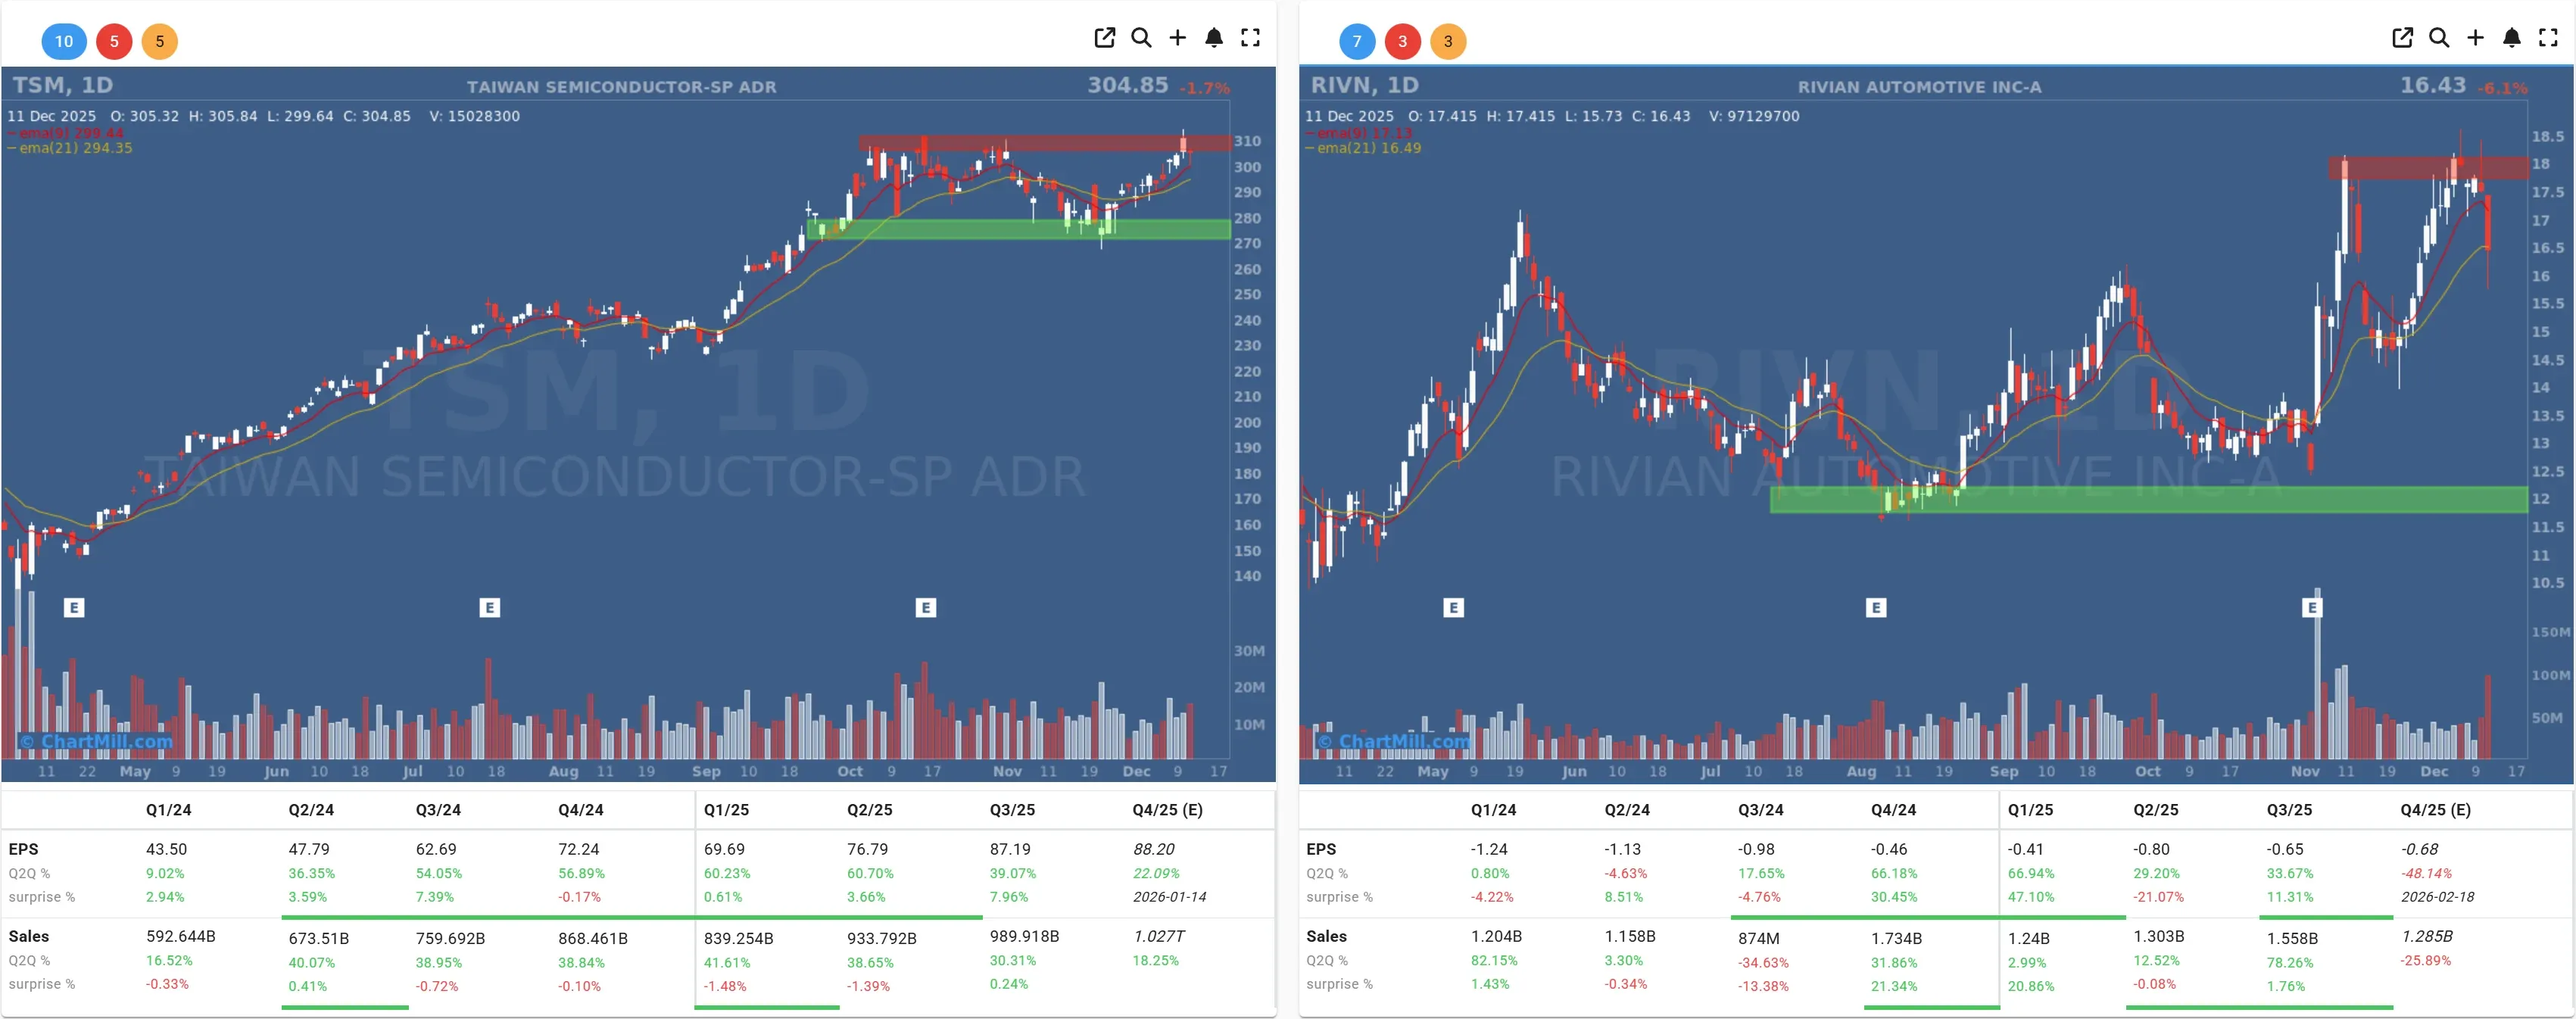
Task: Open the ChartMill.com link on the RIVN chart
Action: pos(1394,742)
